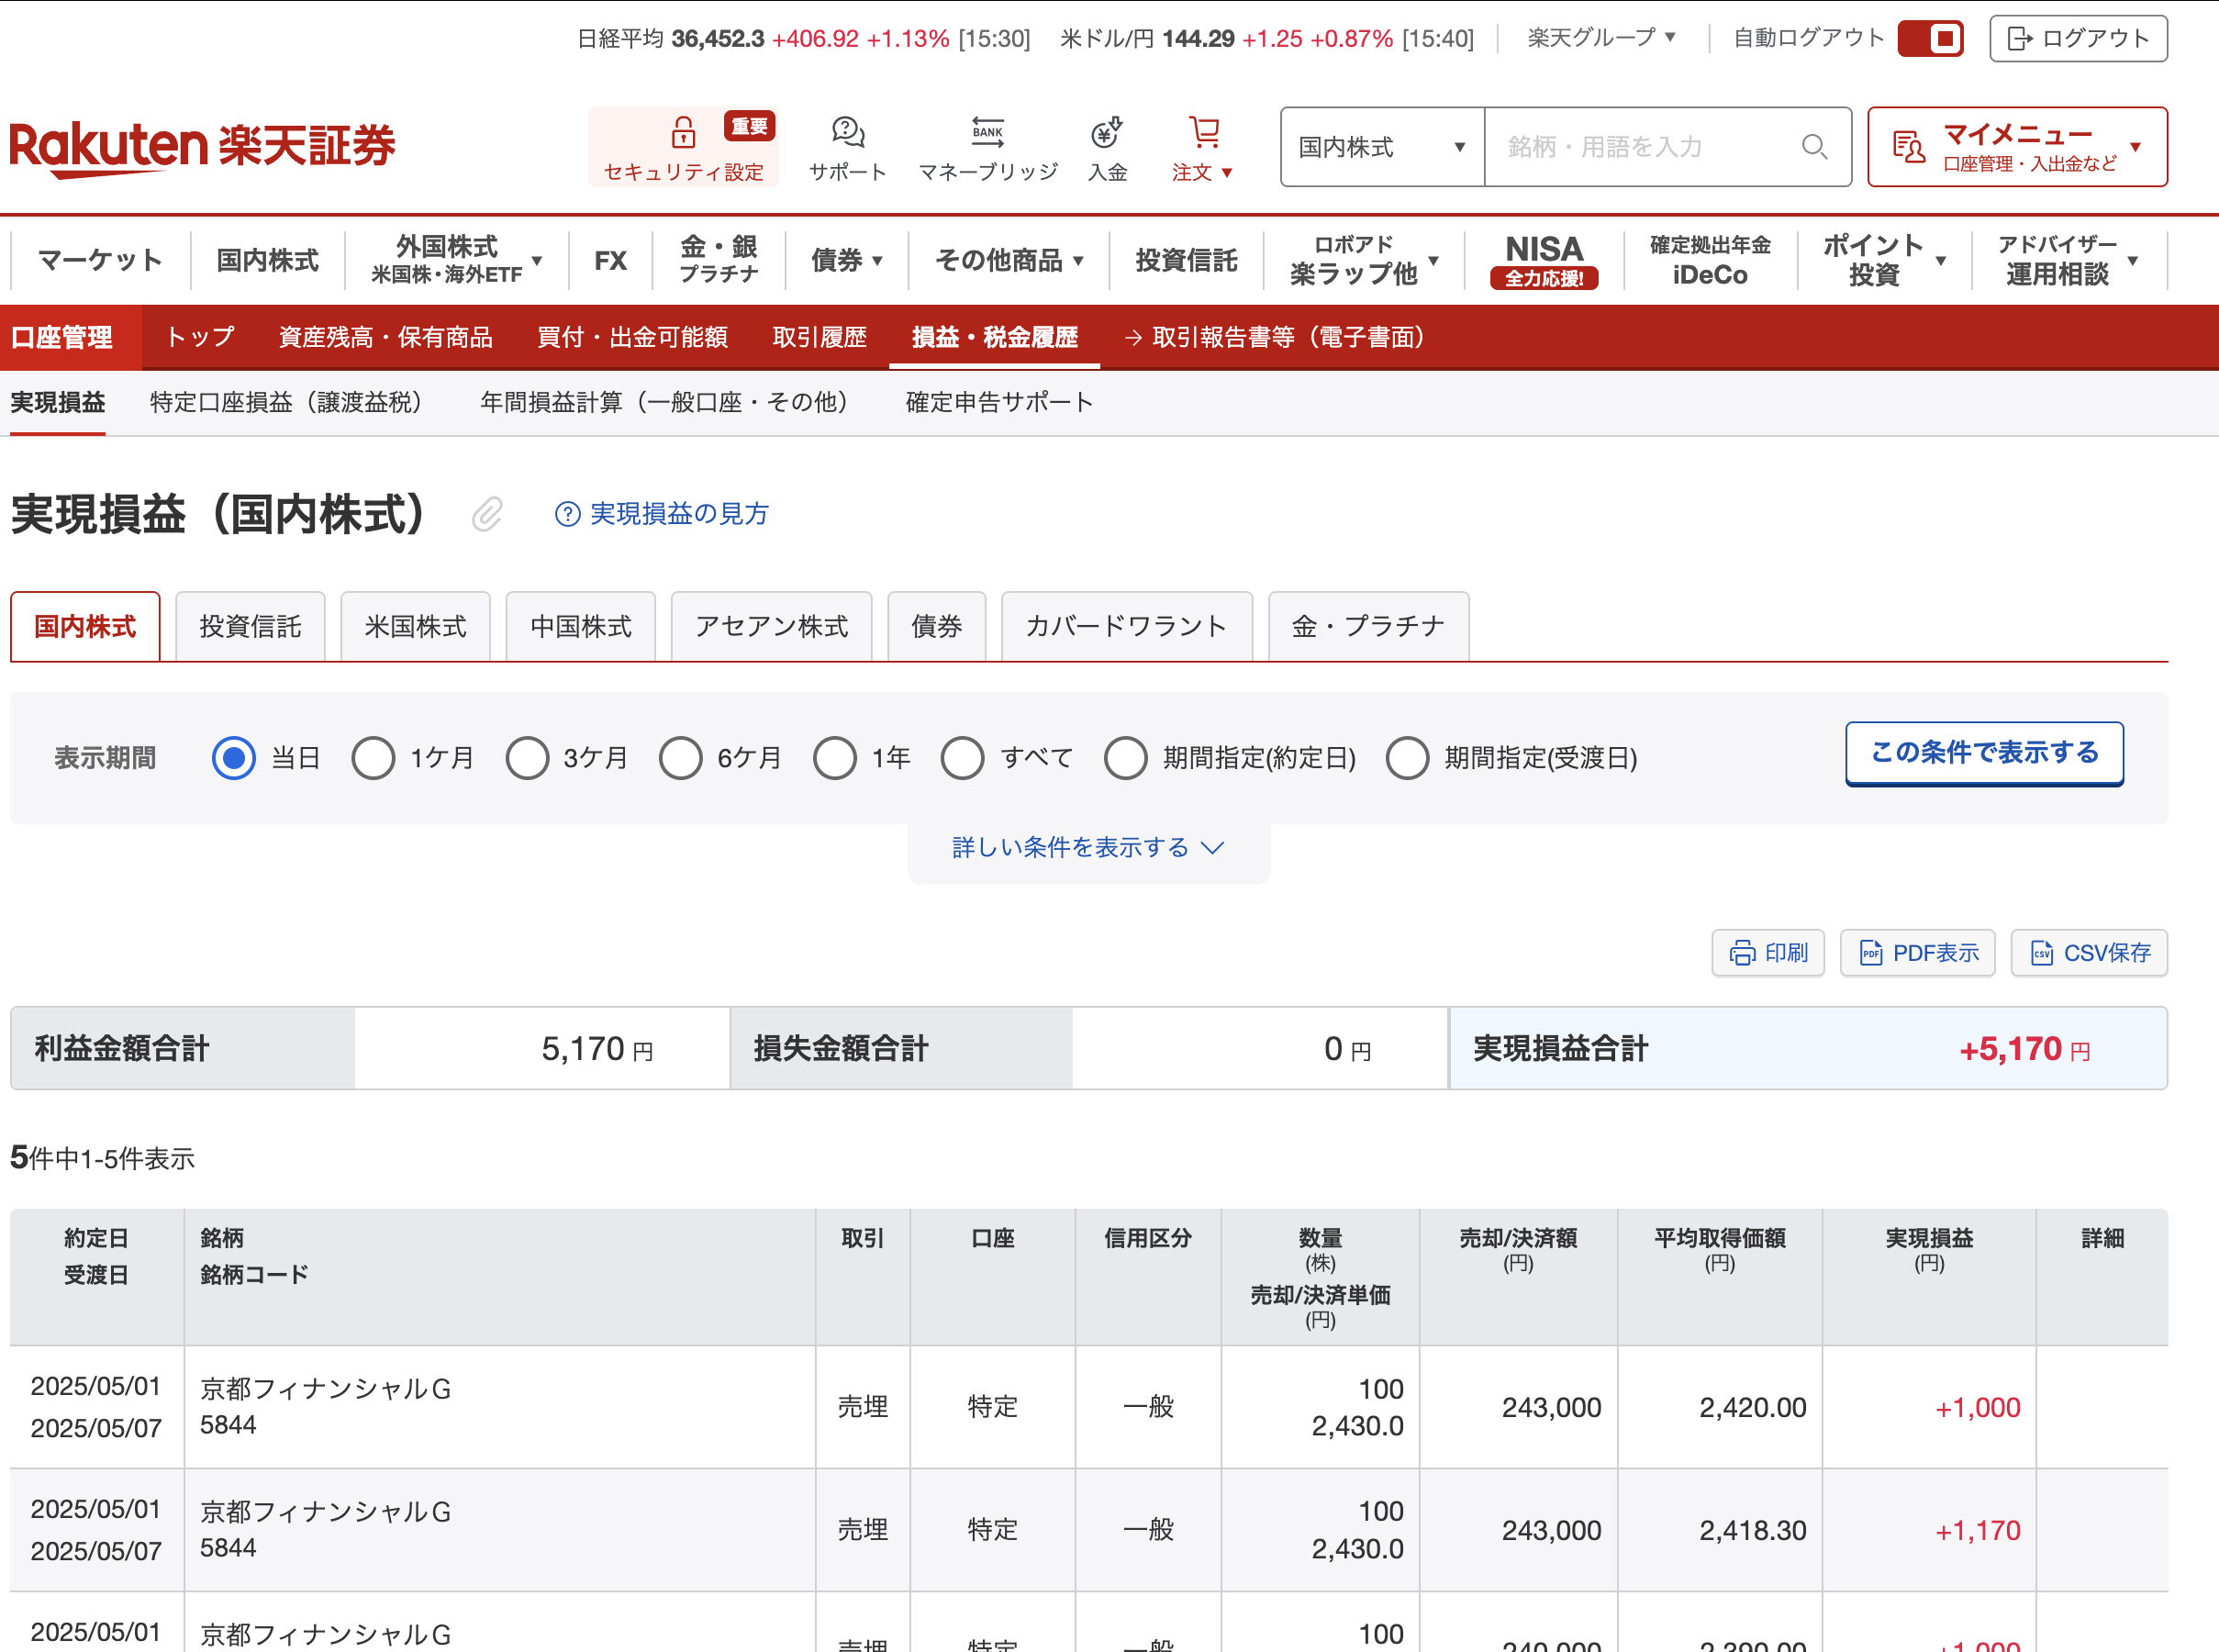Click the paperclip icon beside the title
Image resolution: width=2219 pixels, height=1652 pixels.
(x=487, y=514)
